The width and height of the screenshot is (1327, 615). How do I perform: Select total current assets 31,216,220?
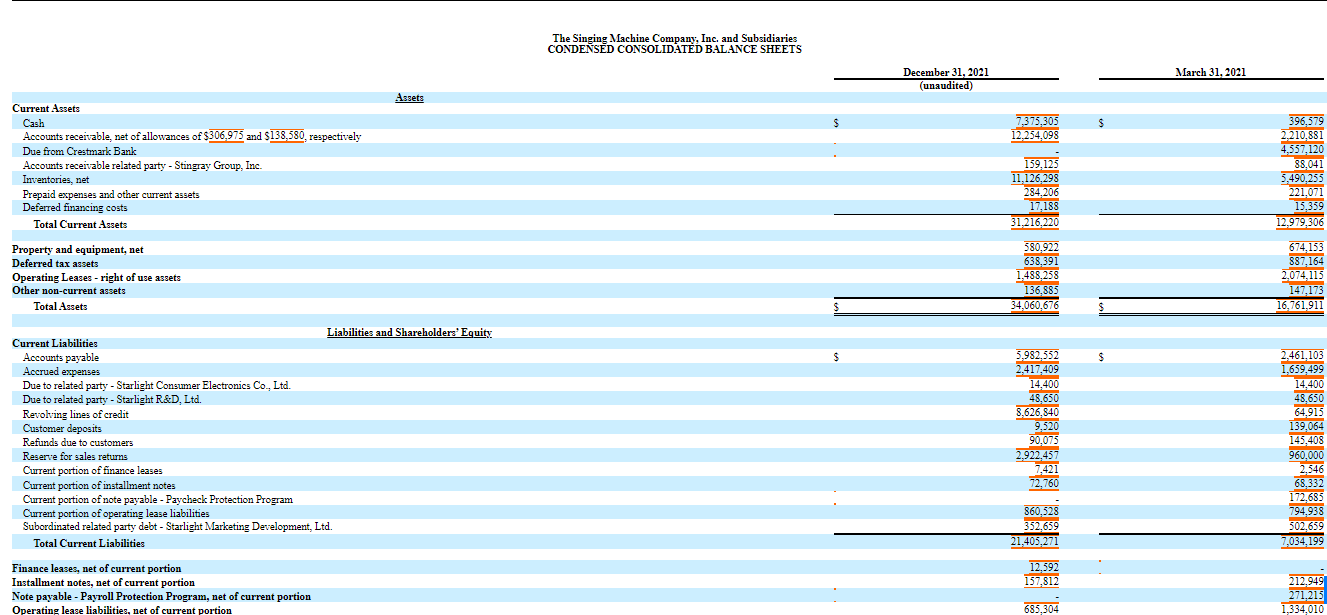(x=1035, y=222)
